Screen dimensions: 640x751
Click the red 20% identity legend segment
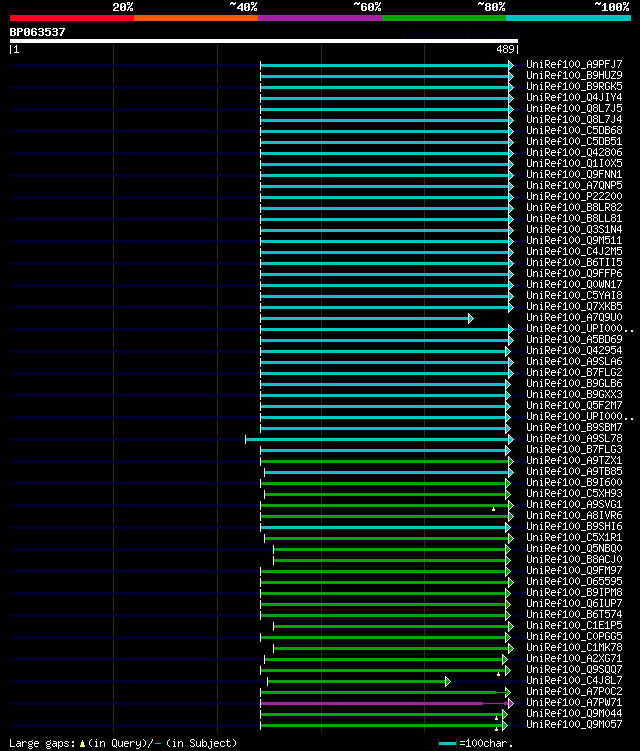[72, 18]
